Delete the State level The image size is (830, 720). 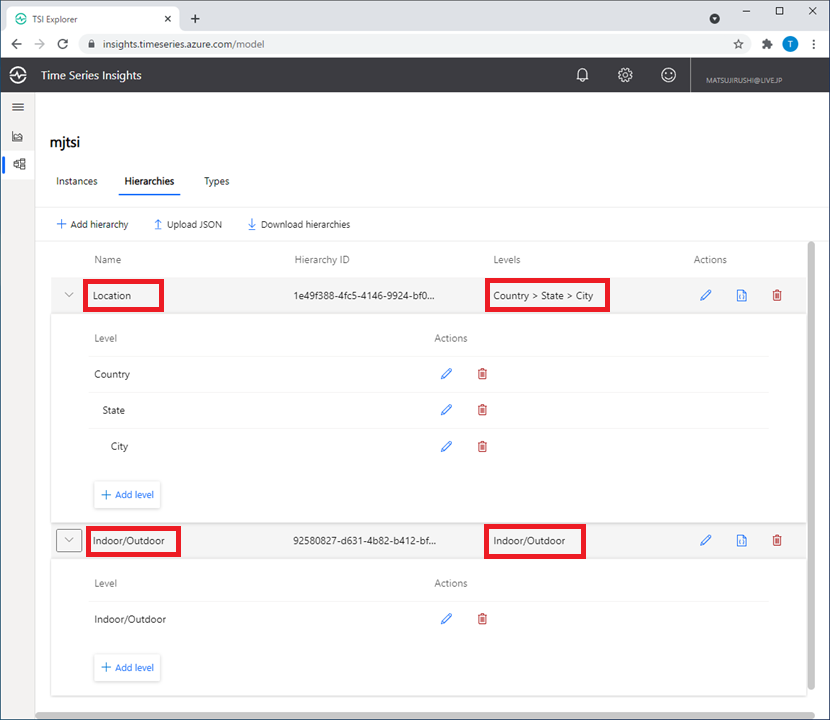pos(482,410)
